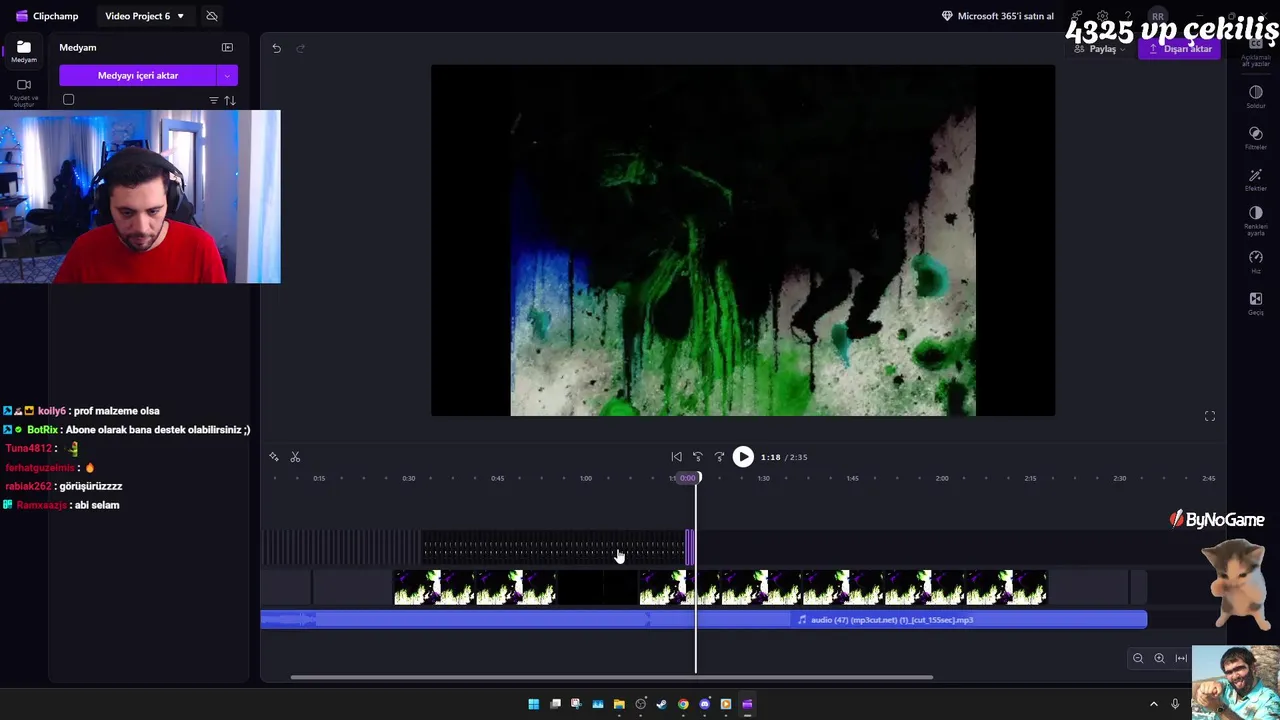Open the Windows Start menu

click(x=534, y=704)
